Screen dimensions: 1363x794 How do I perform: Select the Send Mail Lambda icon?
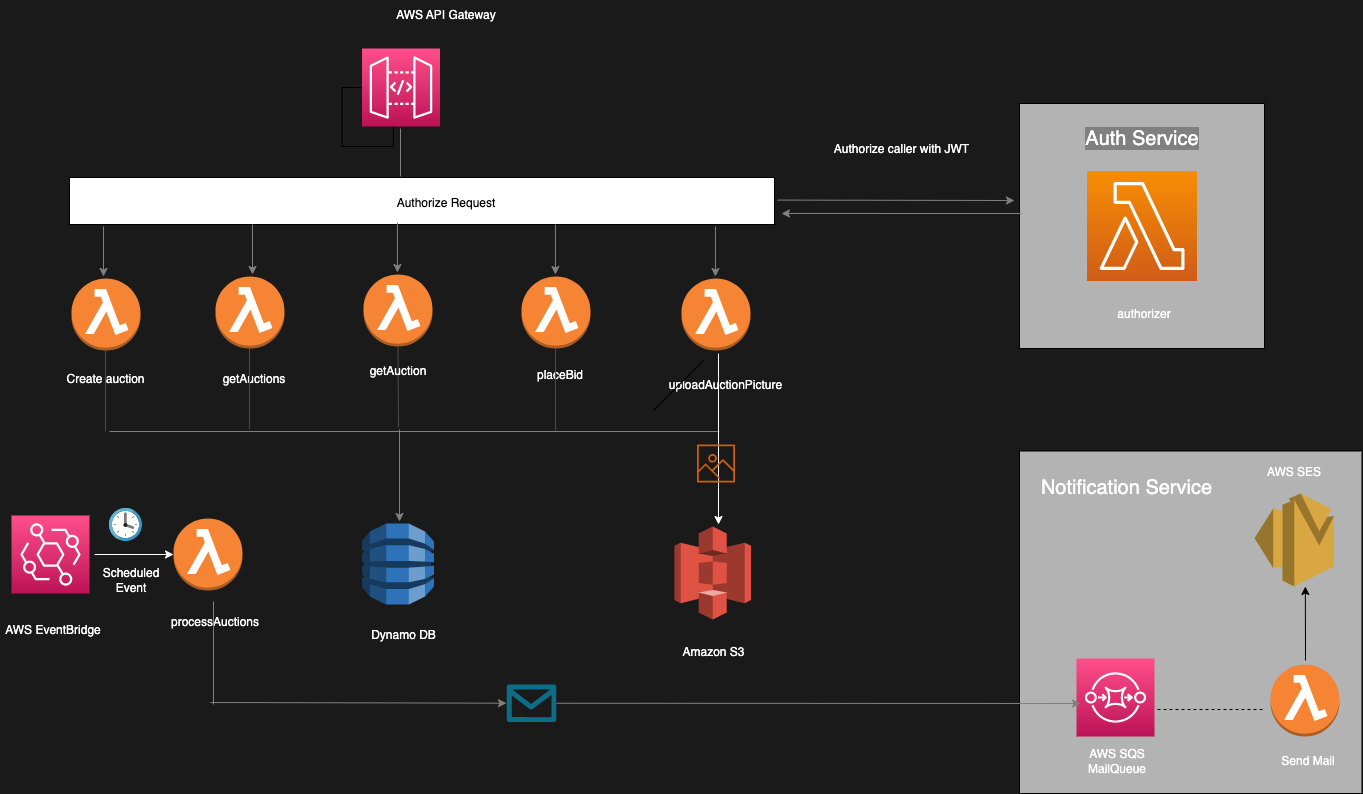pyautogui.click(x=1305, y=701)
